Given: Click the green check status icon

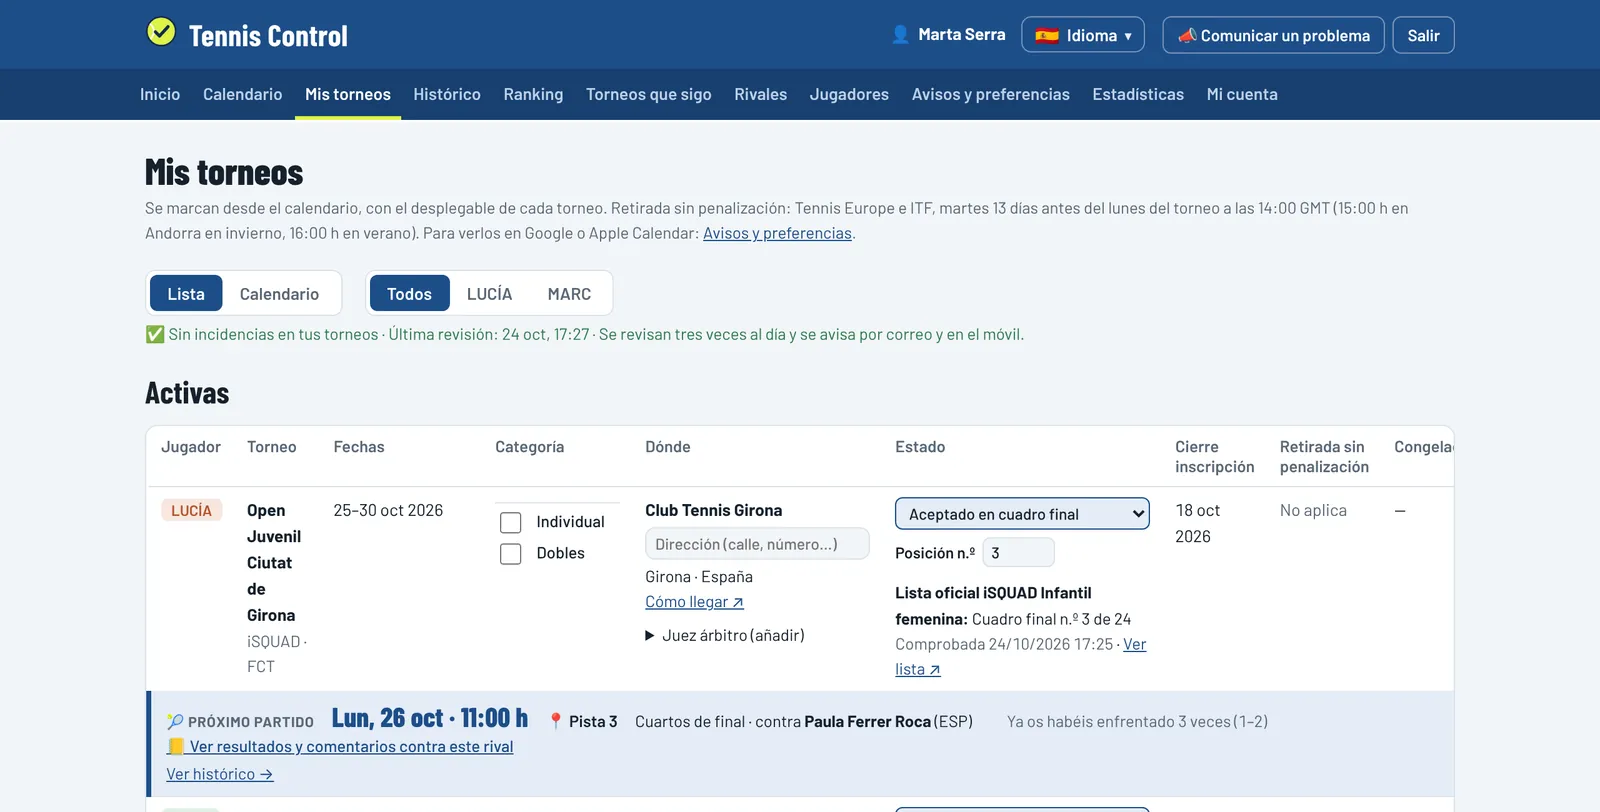Looking at the screenshot, I should [x=155, y=334].
